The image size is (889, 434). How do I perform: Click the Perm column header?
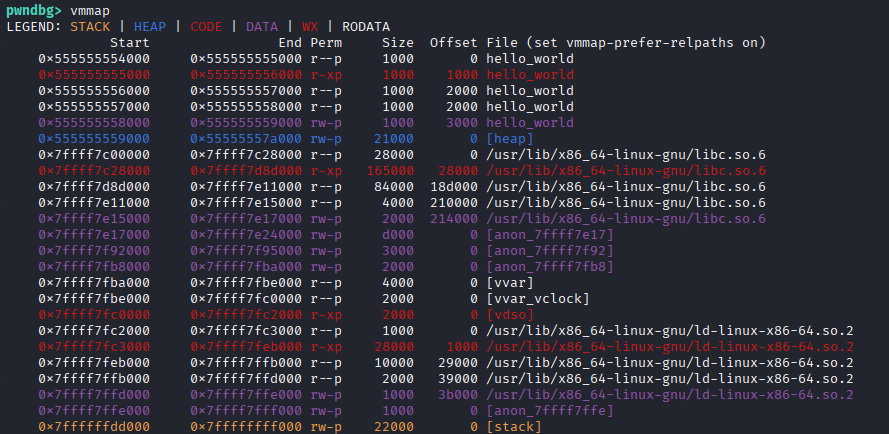[326, 43]
